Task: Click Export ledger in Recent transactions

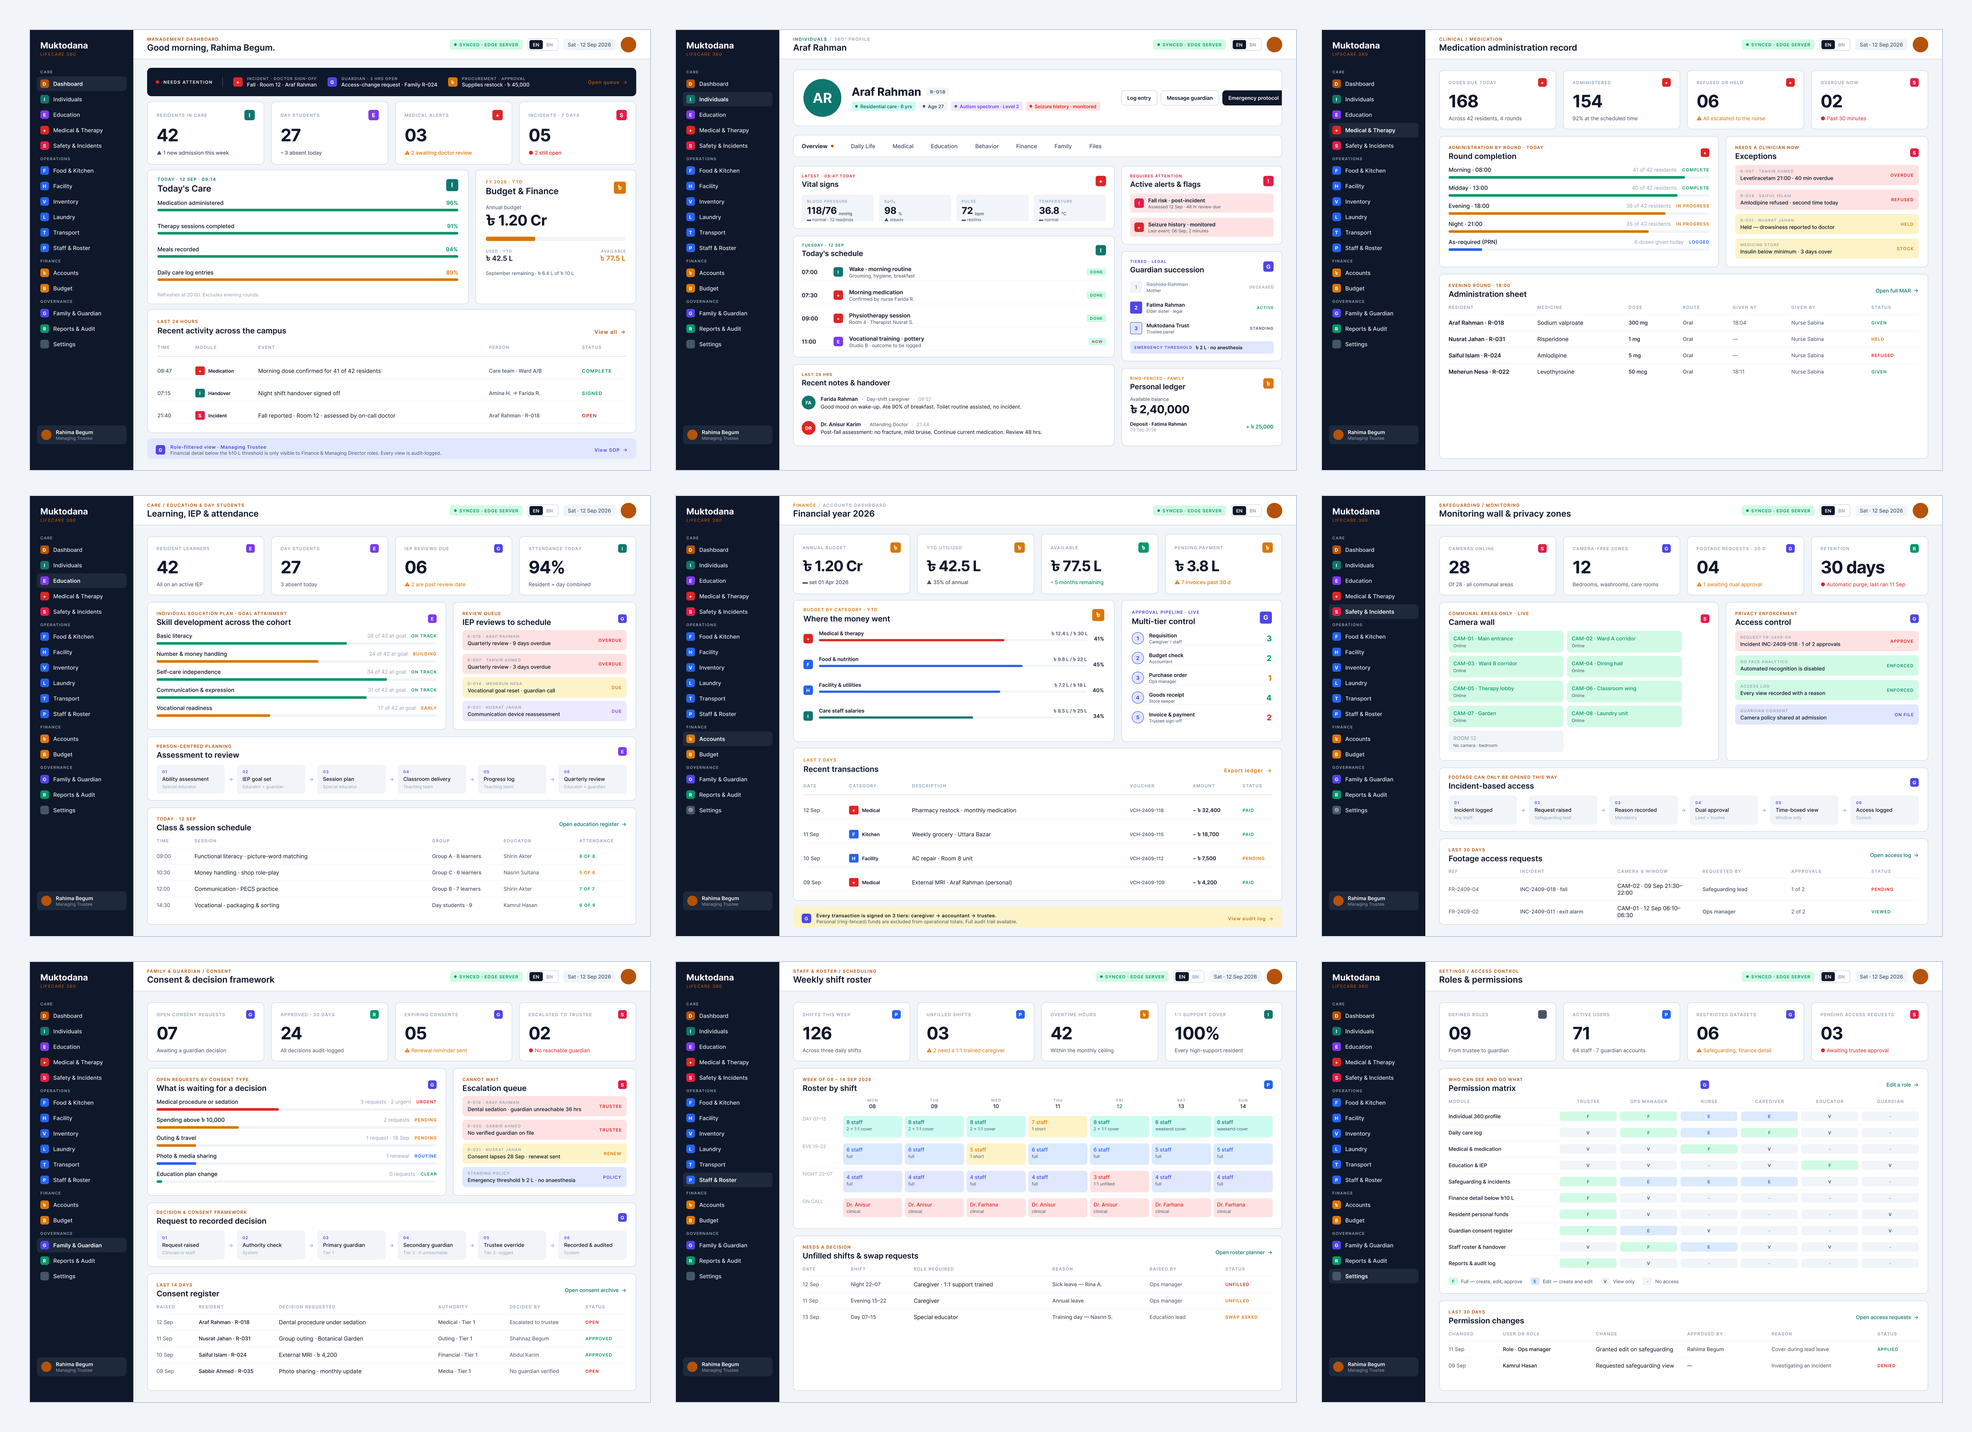Action: point(1248,771)
